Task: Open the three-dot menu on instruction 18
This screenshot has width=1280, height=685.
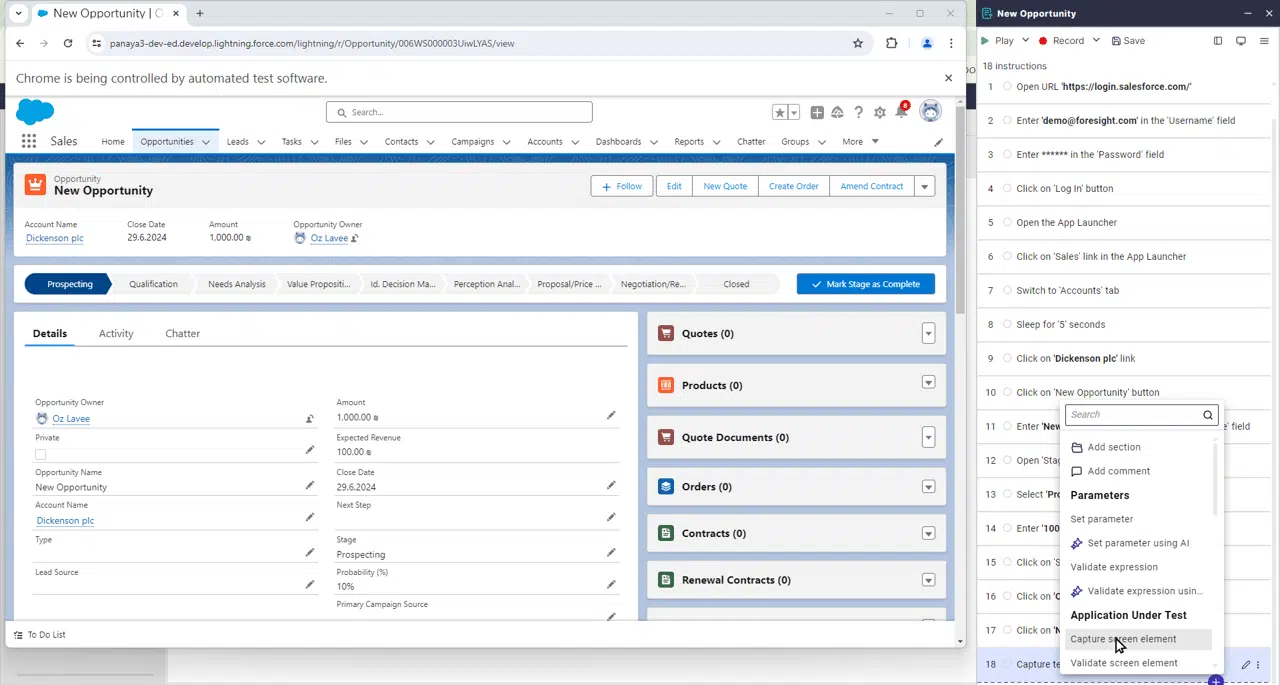Action: pos(1258,664)
